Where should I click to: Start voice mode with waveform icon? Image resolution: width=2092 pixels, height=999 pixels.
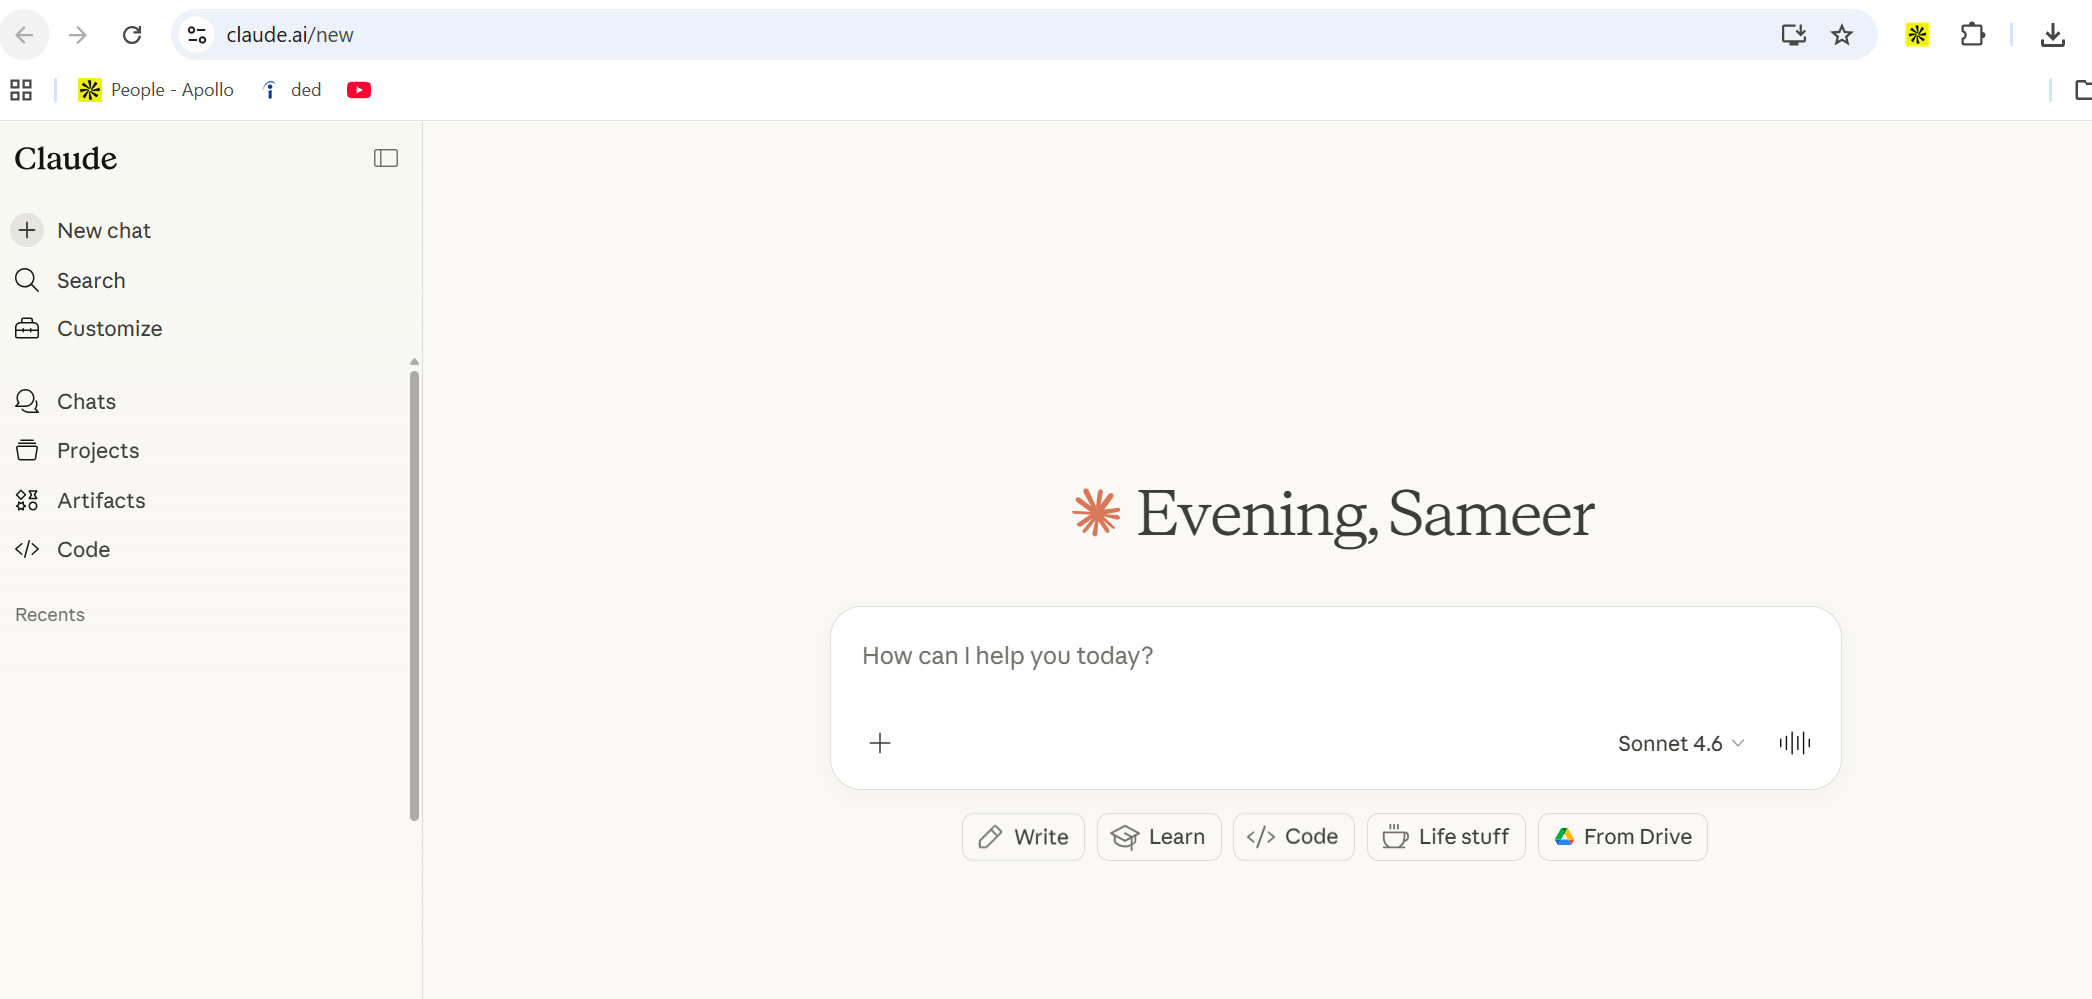[x=1795, y=743]
